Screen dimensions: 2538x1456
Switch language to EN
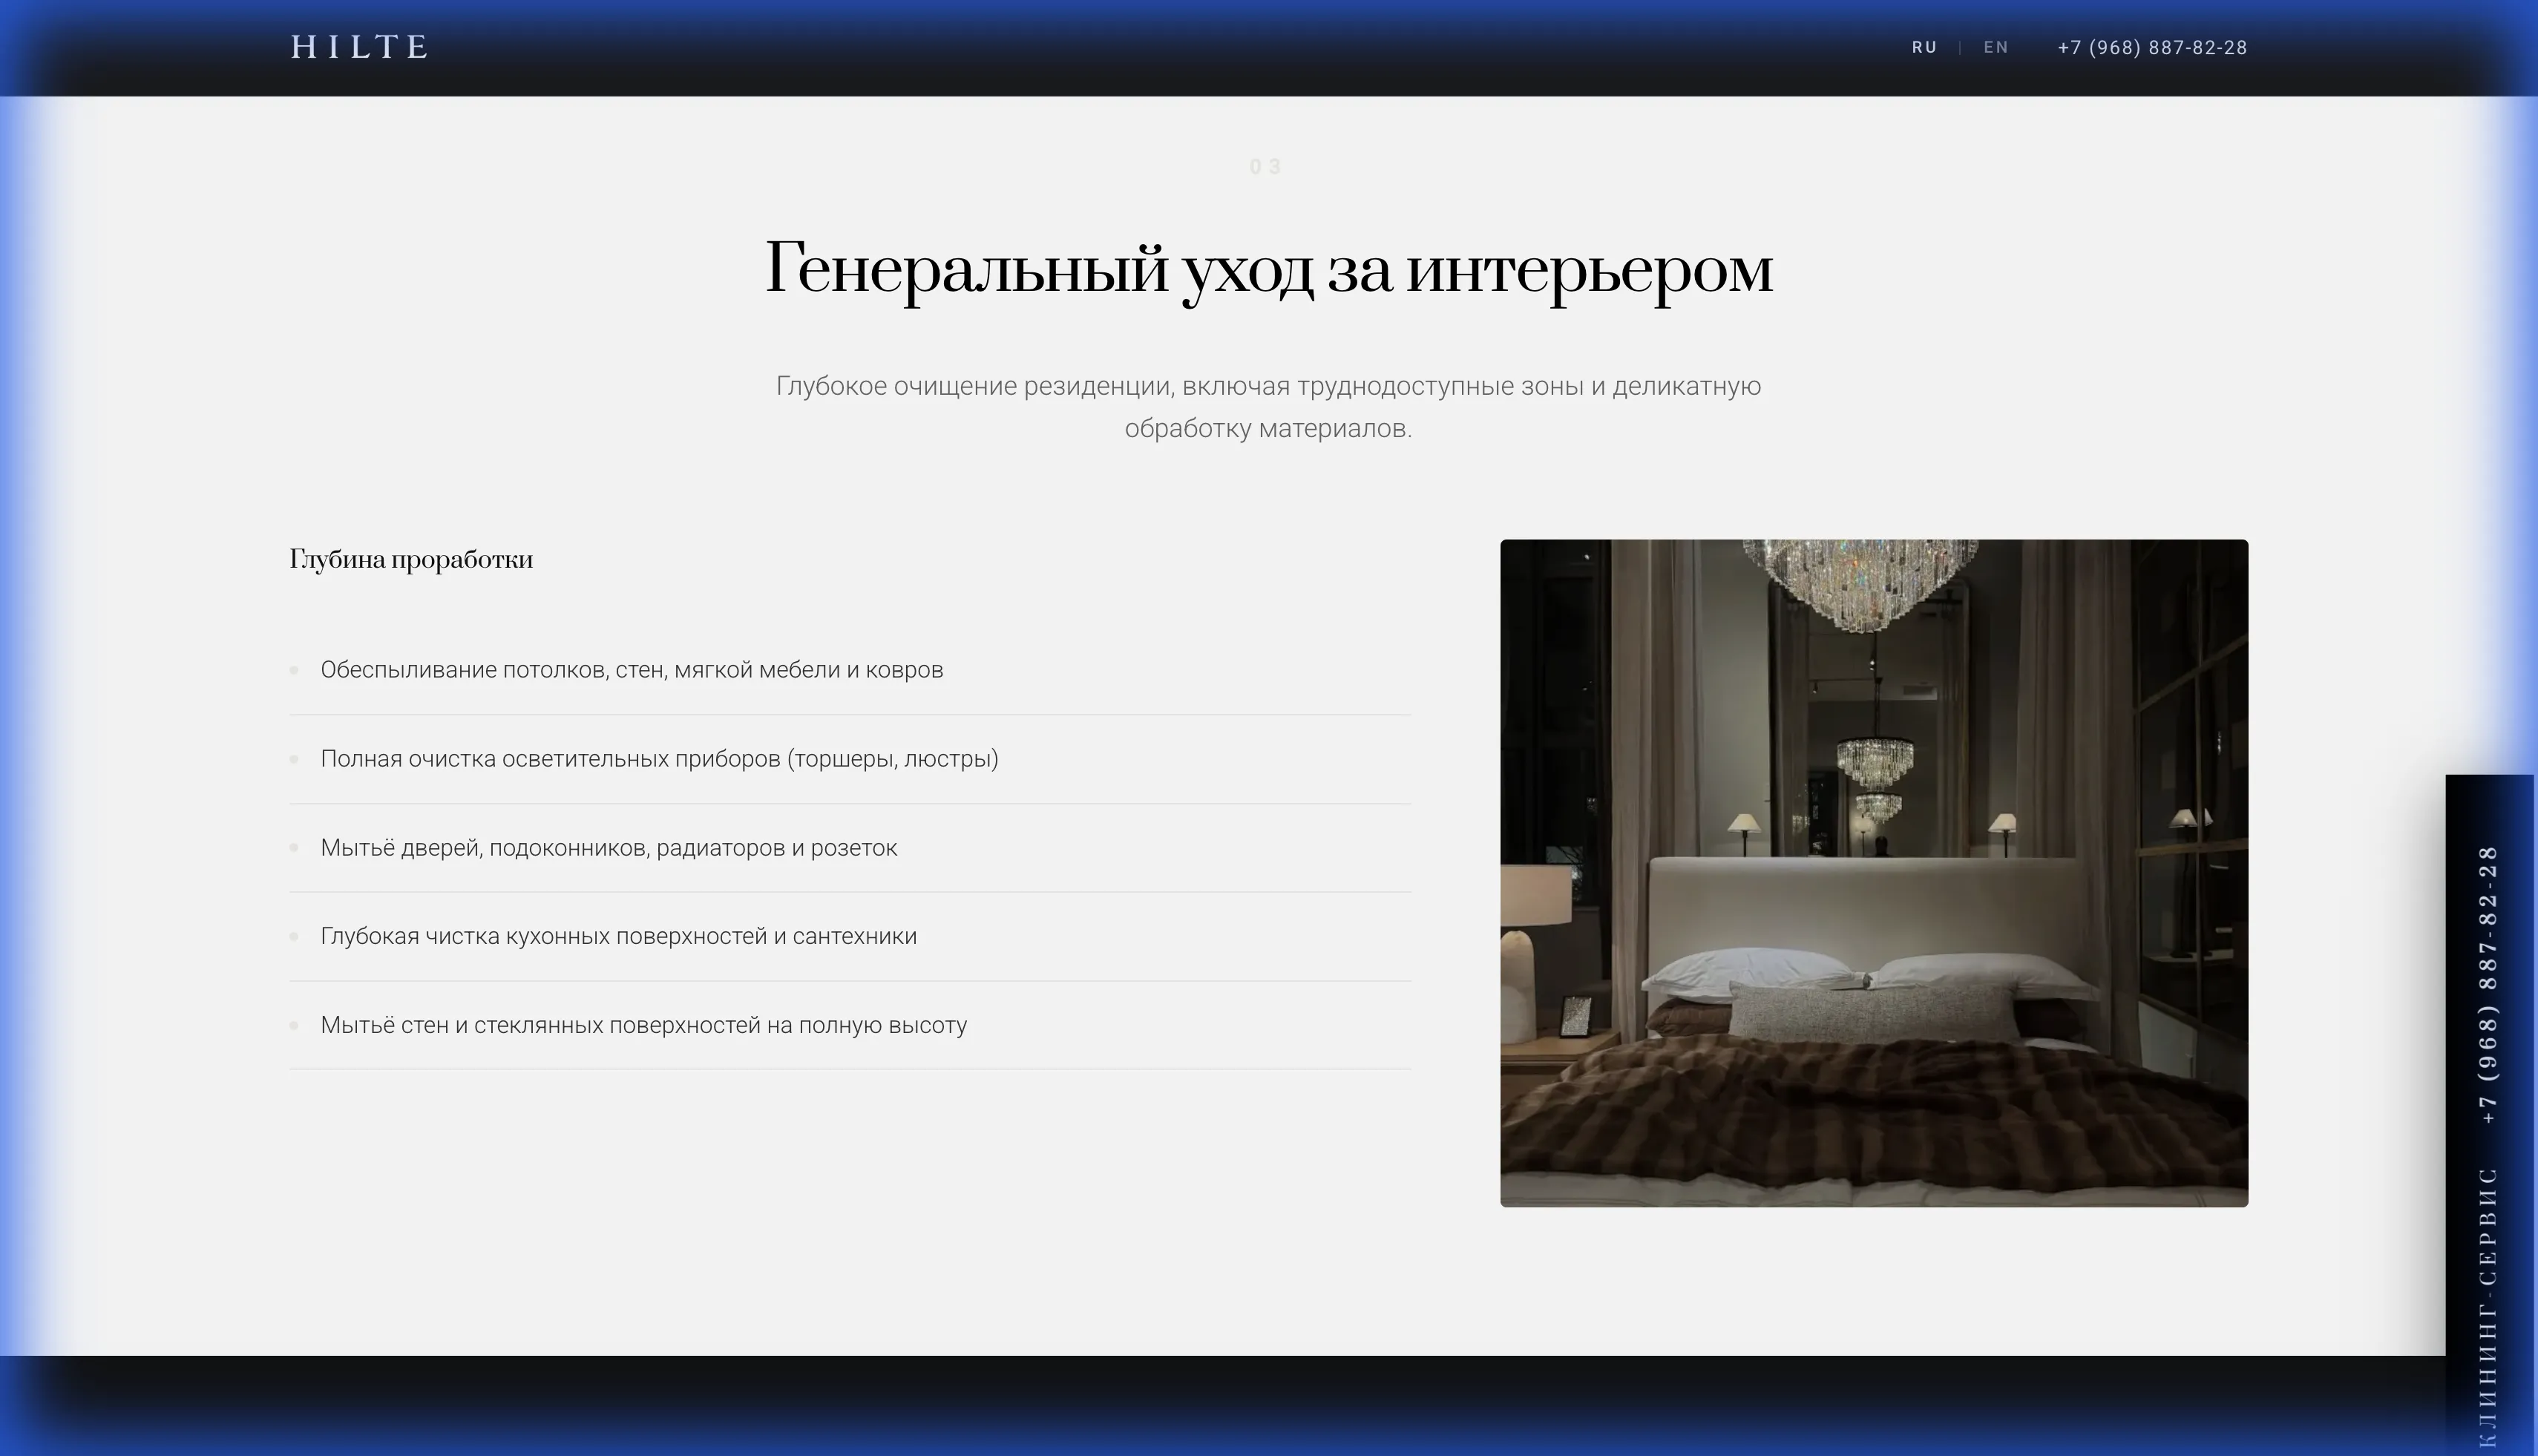(1995, 48)
